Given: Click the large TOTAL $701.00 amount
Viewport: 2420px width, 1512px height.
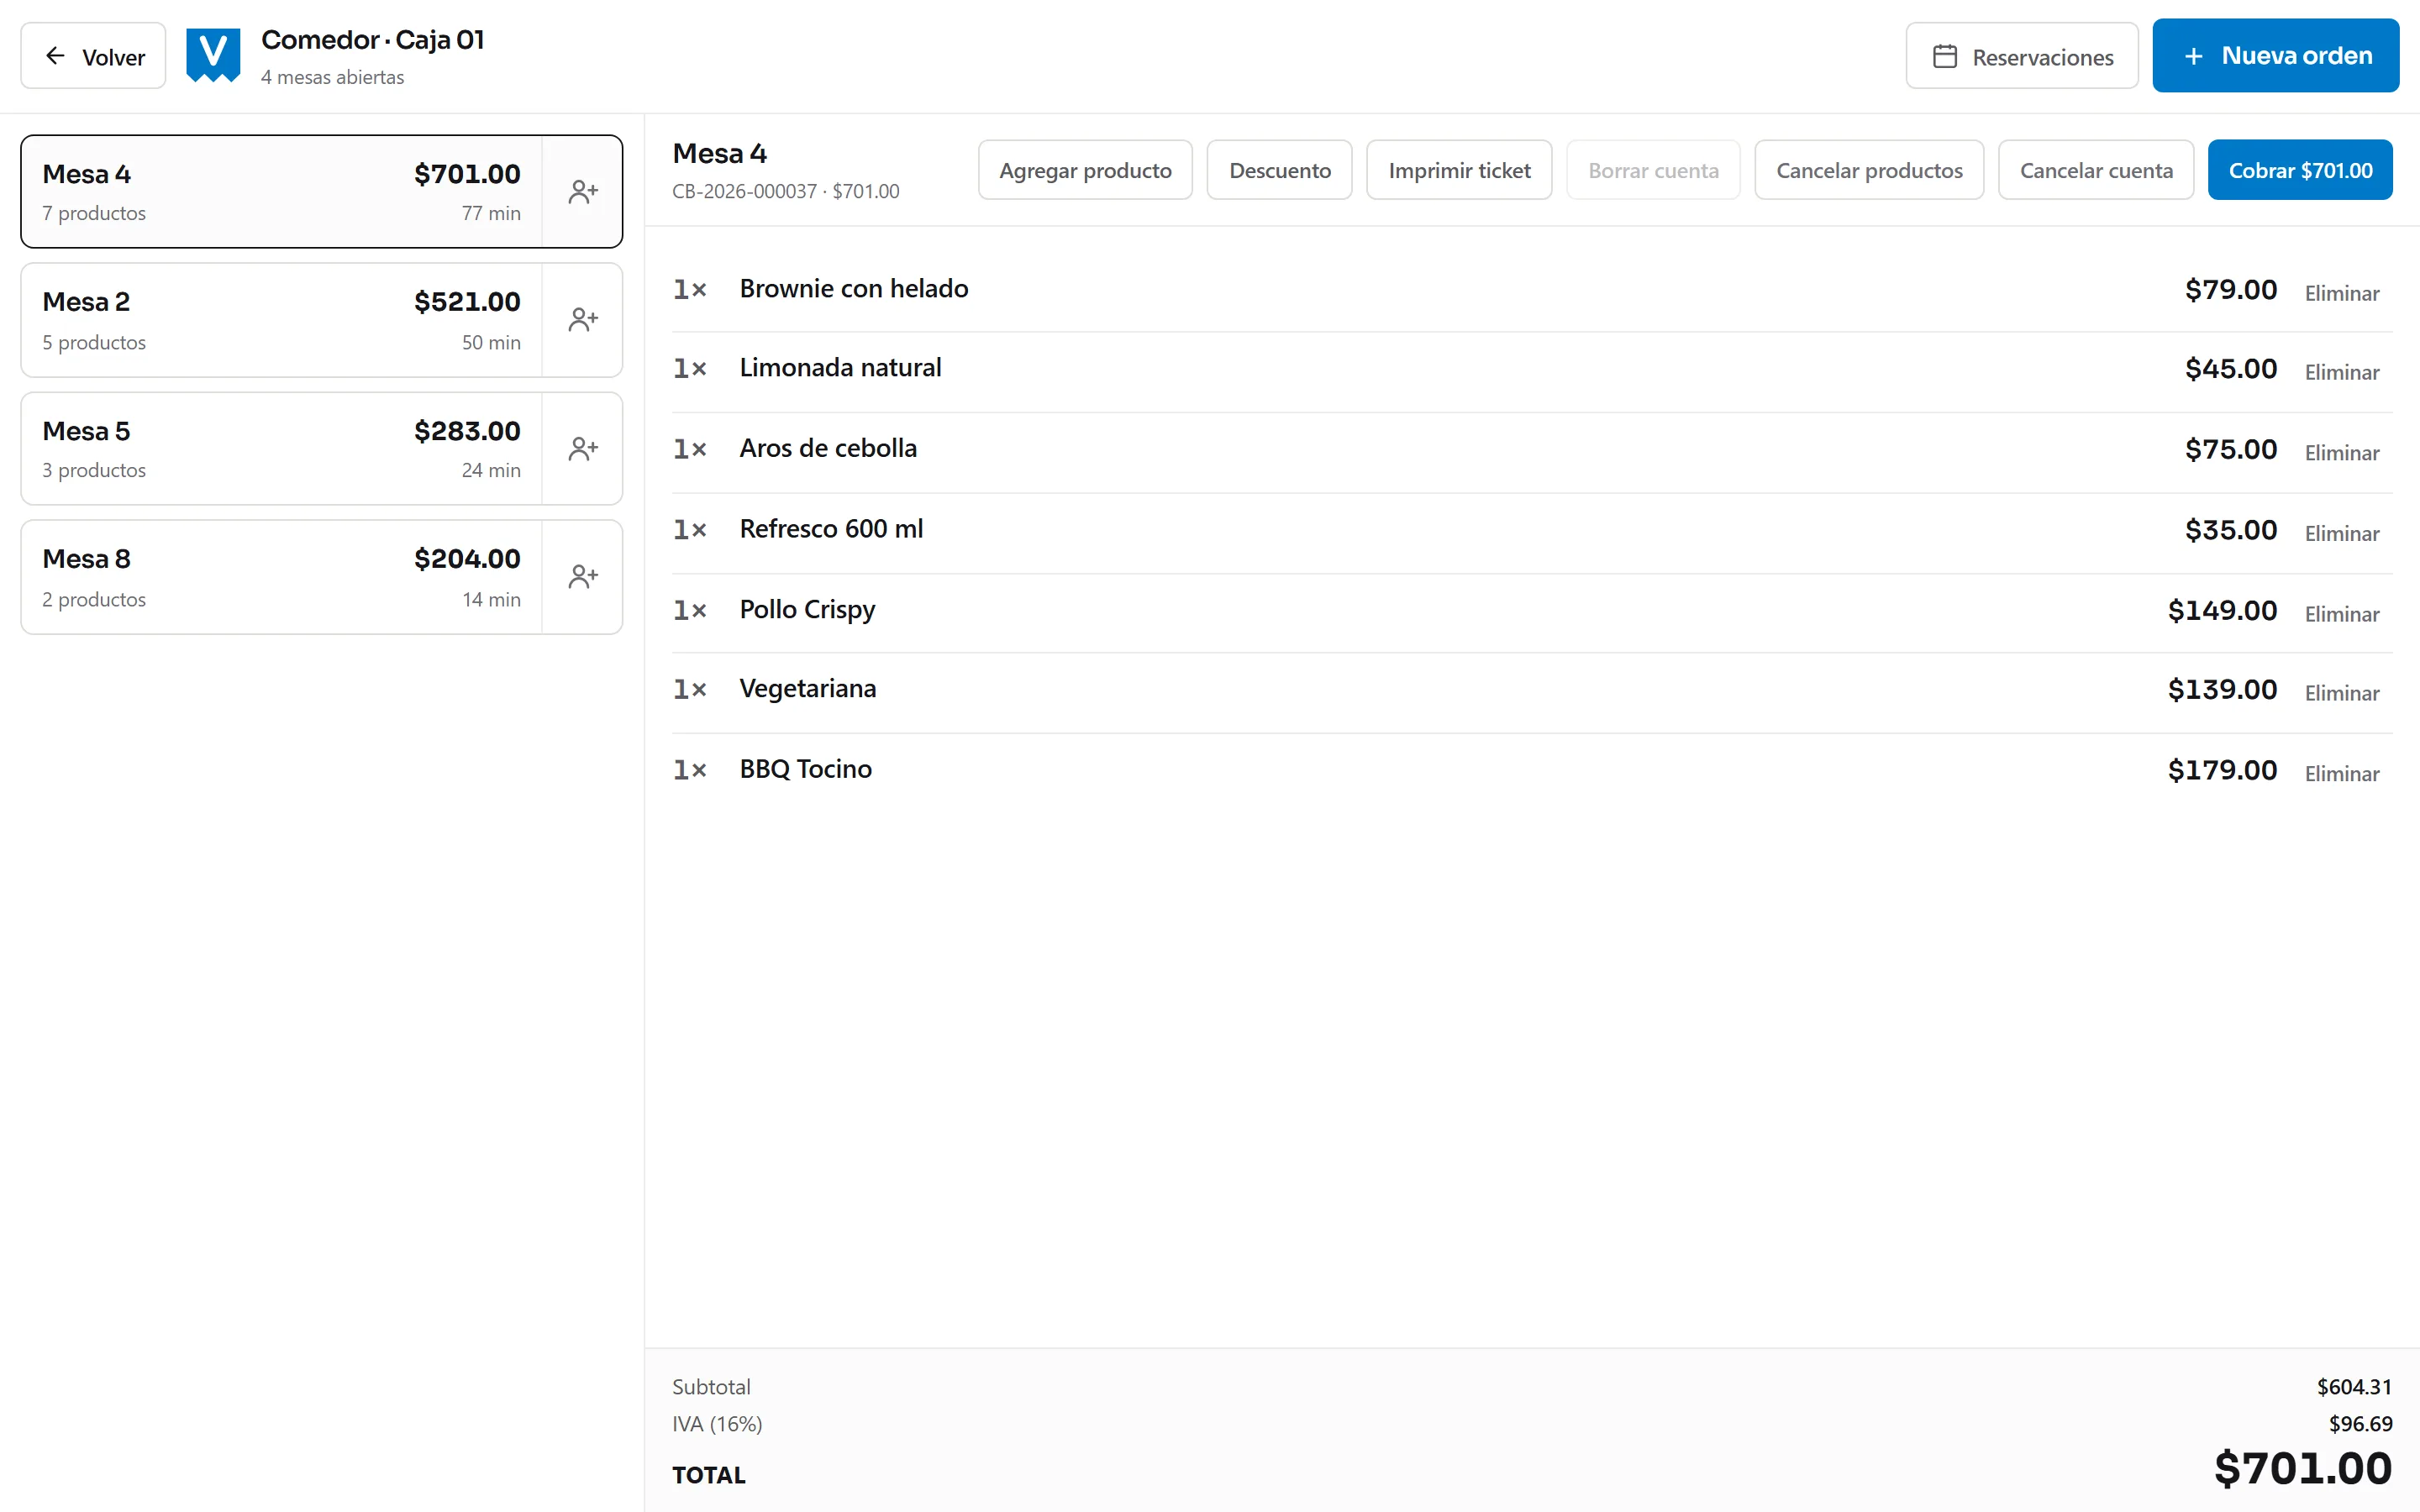Looking at the screenshot, I should coord(2303,1469).
